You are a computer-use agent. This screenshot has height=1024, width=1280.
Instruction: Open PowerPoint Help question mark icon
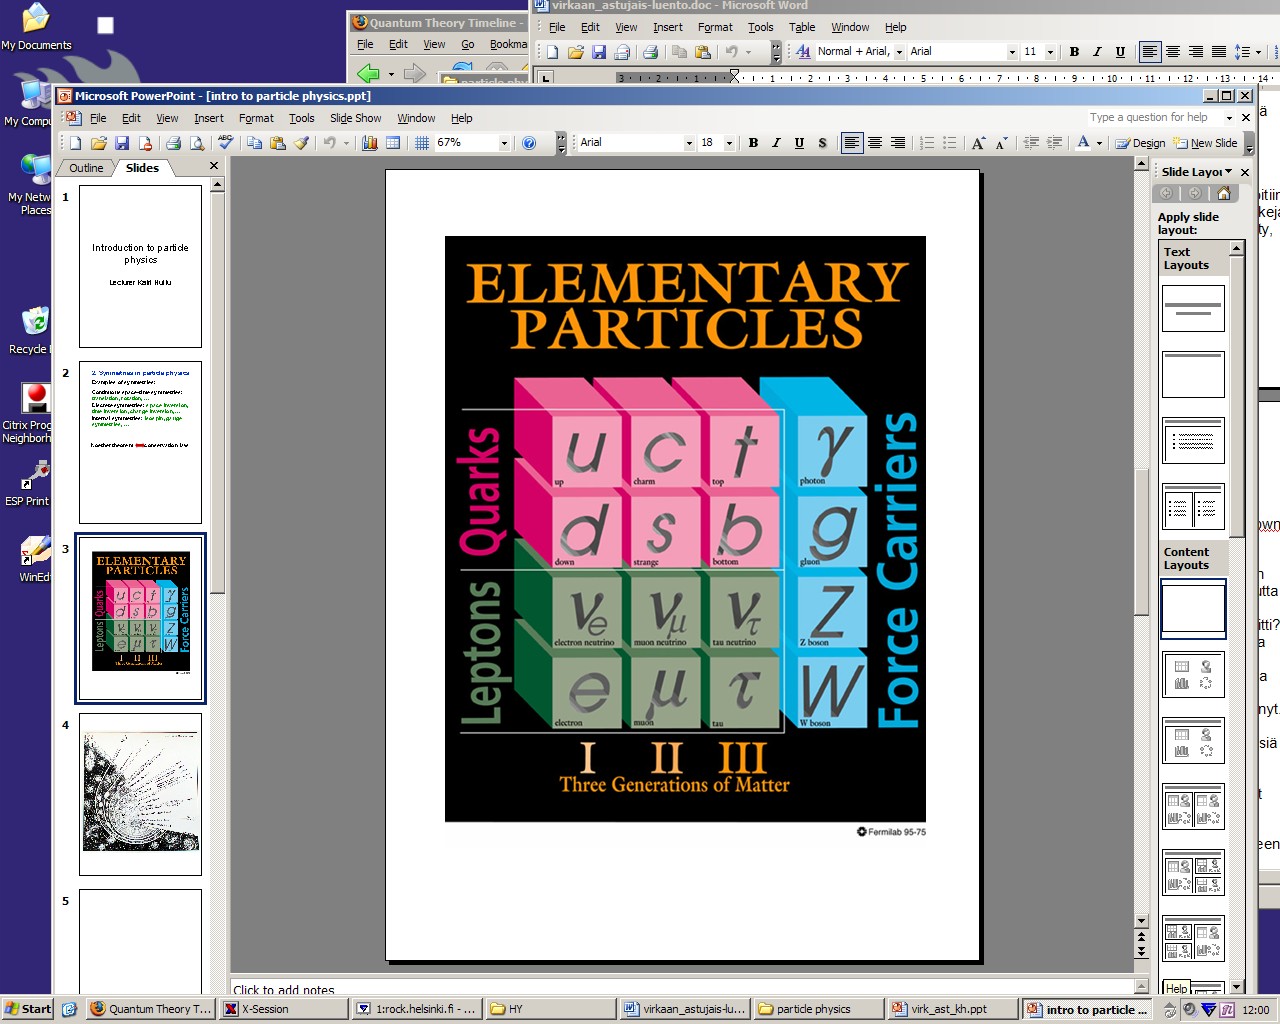pyautogui.click(x=529, y=143)
